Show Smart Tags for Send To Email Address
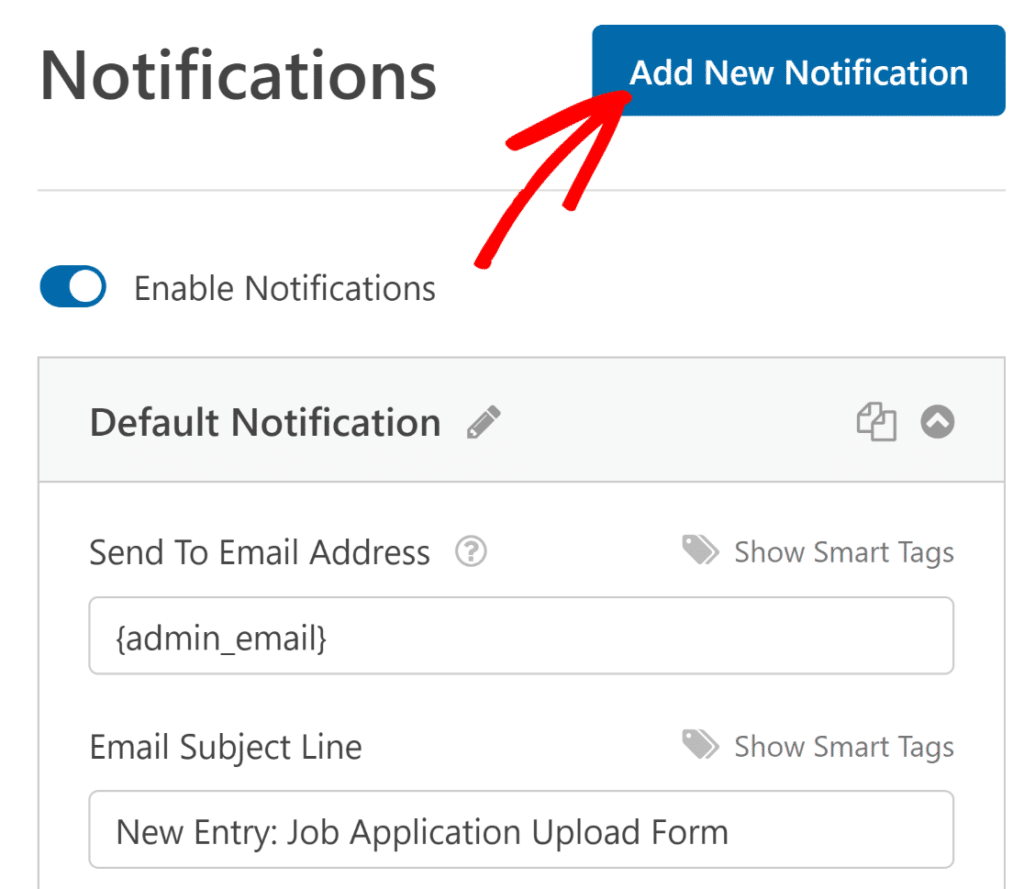This screenshot has height=889, width=1024. [x=844, y=551]
